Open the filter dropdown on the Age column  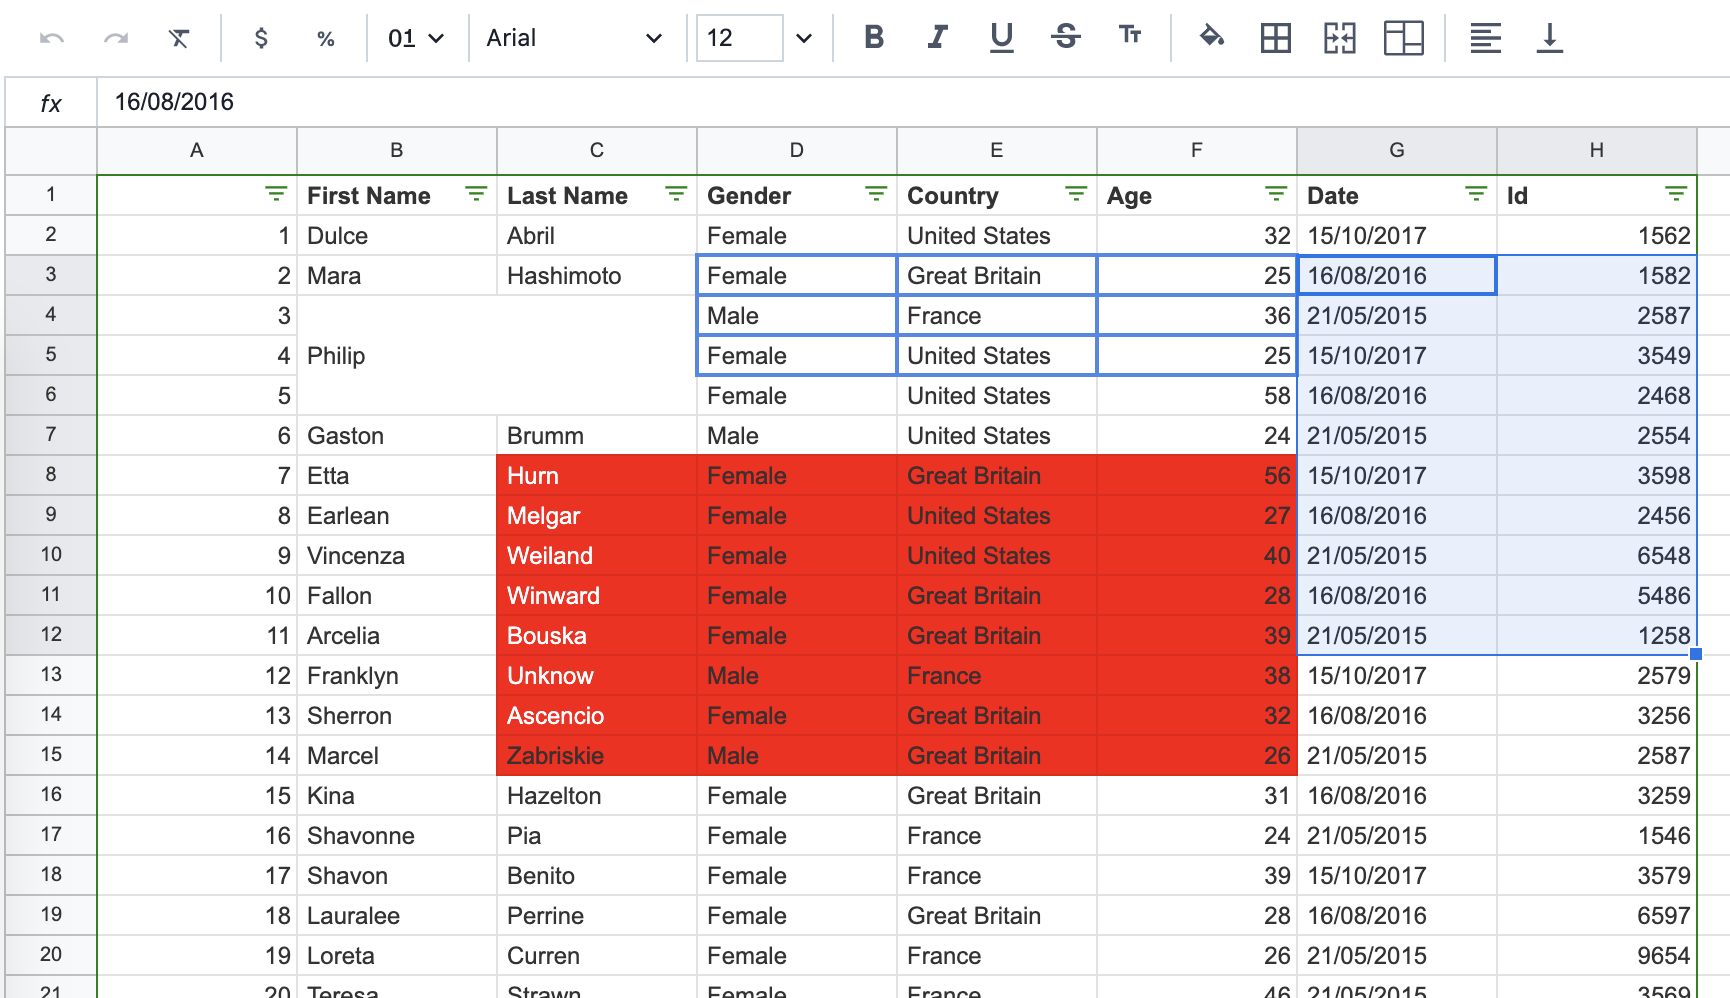1275,194
